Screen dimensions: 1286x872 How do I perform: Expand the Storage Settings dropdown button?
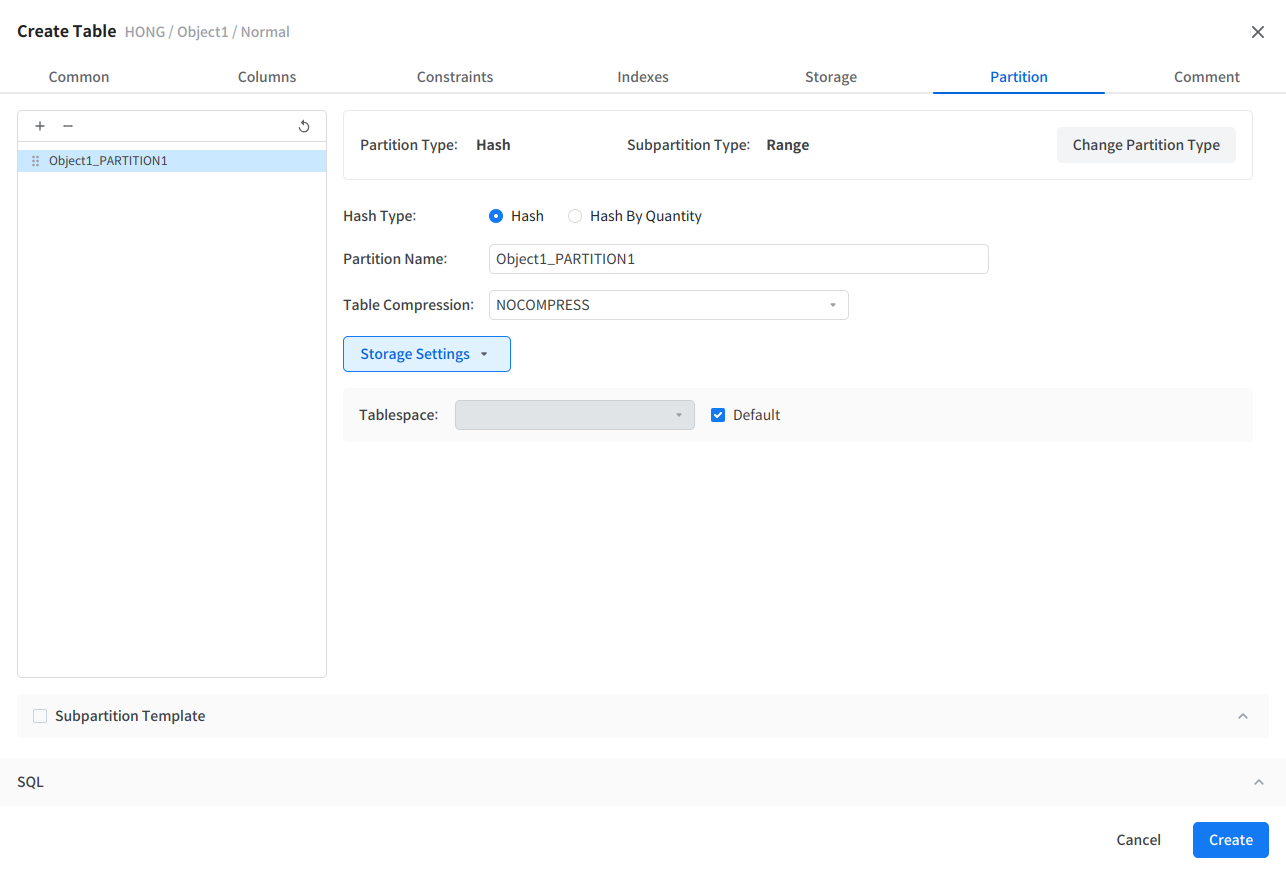[x=426, y=354]
